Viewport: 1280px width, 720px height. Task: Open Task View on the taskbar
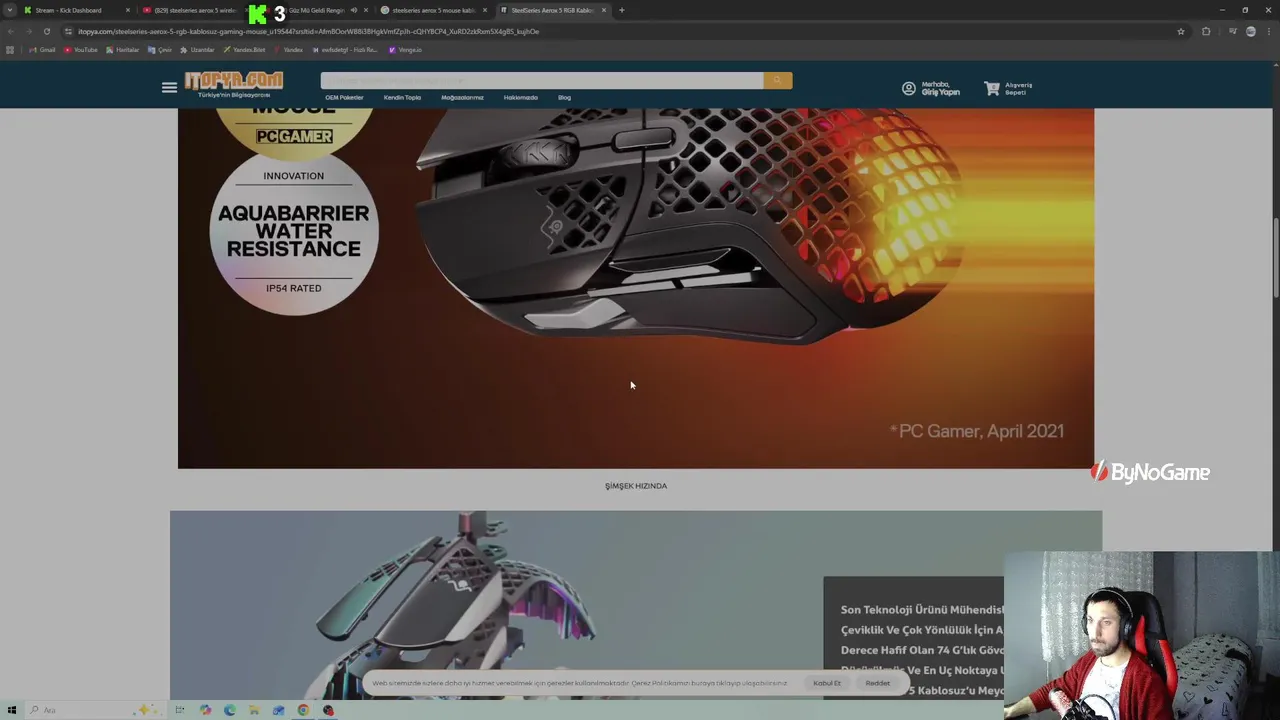[180, 710]
